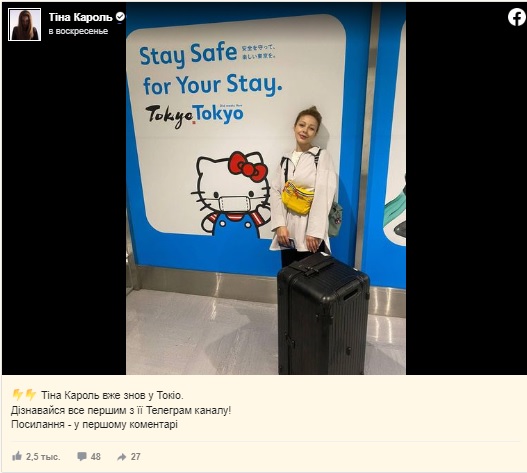This screenshot has height=473, width=527.
Task: Click the second lightning bolt emoji
Action: coord(31,395)
